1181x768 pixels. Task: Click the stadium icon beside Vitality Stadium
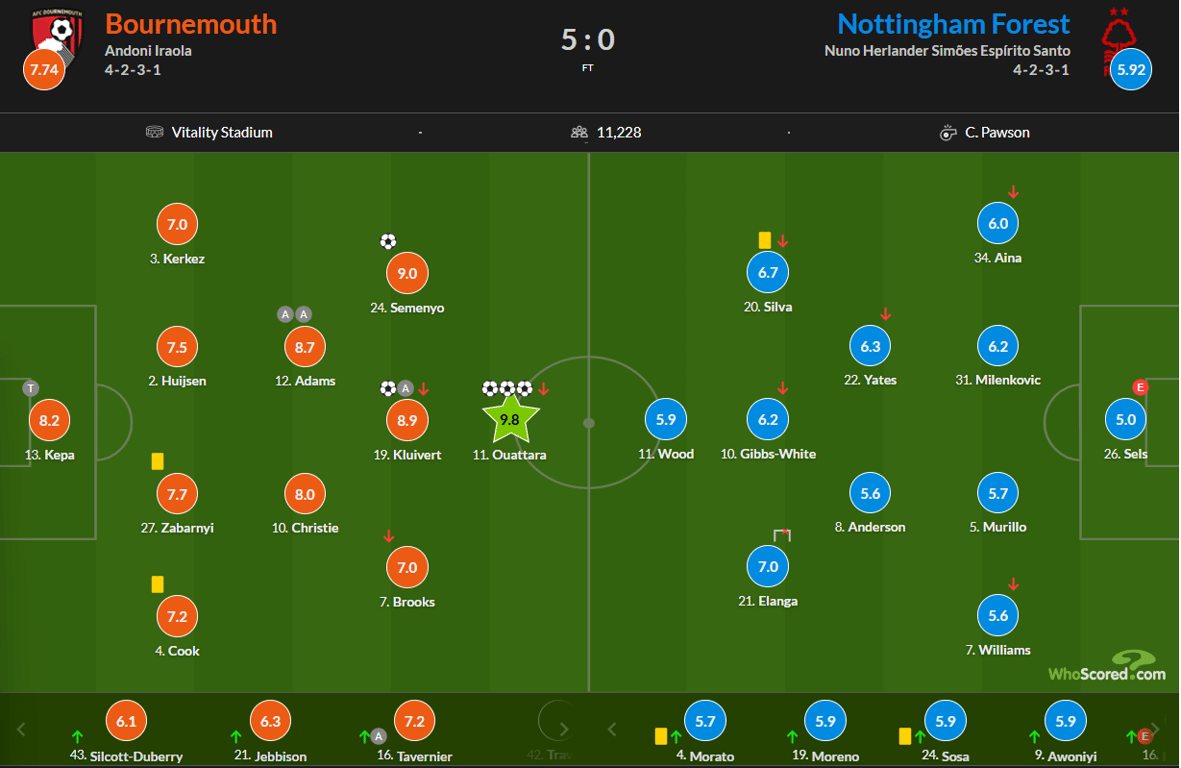pos(155,132)
